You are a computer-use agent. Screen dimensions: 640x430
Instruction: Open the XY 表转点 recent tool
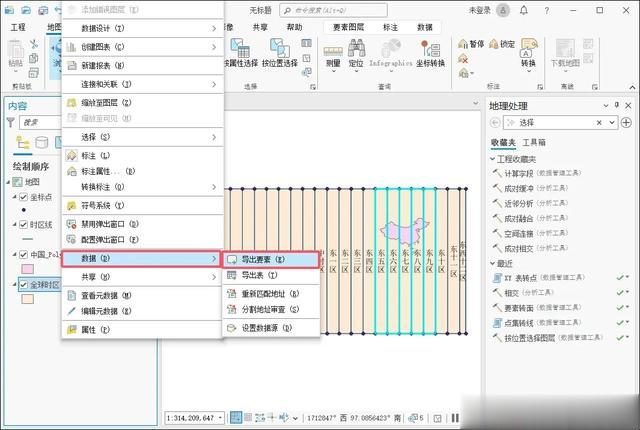pyautogui.click(x=539, y=278)
